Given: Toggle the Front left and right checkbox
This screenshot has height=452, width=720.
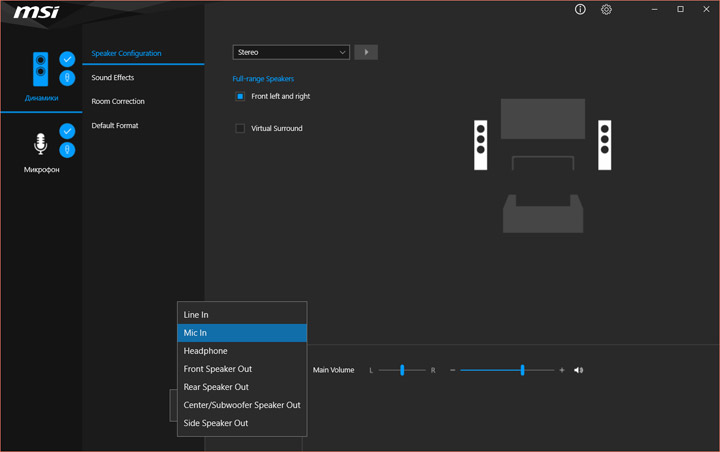Looking at the screenshot, I should click(240, 96).
